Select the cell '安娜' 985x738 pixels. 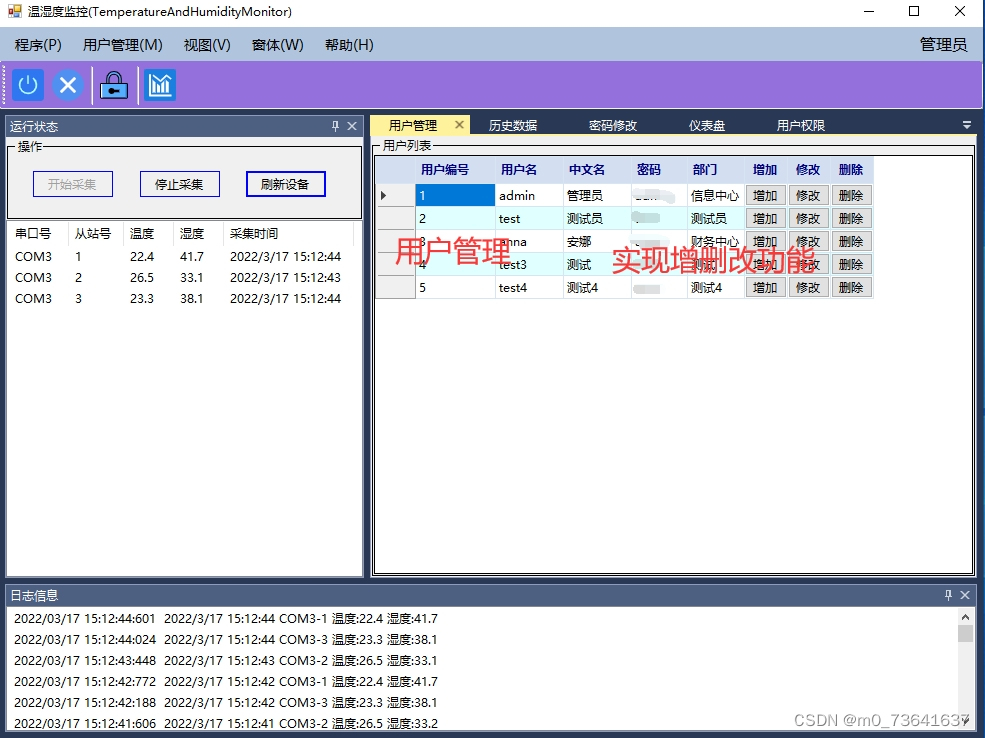point(597,242)
